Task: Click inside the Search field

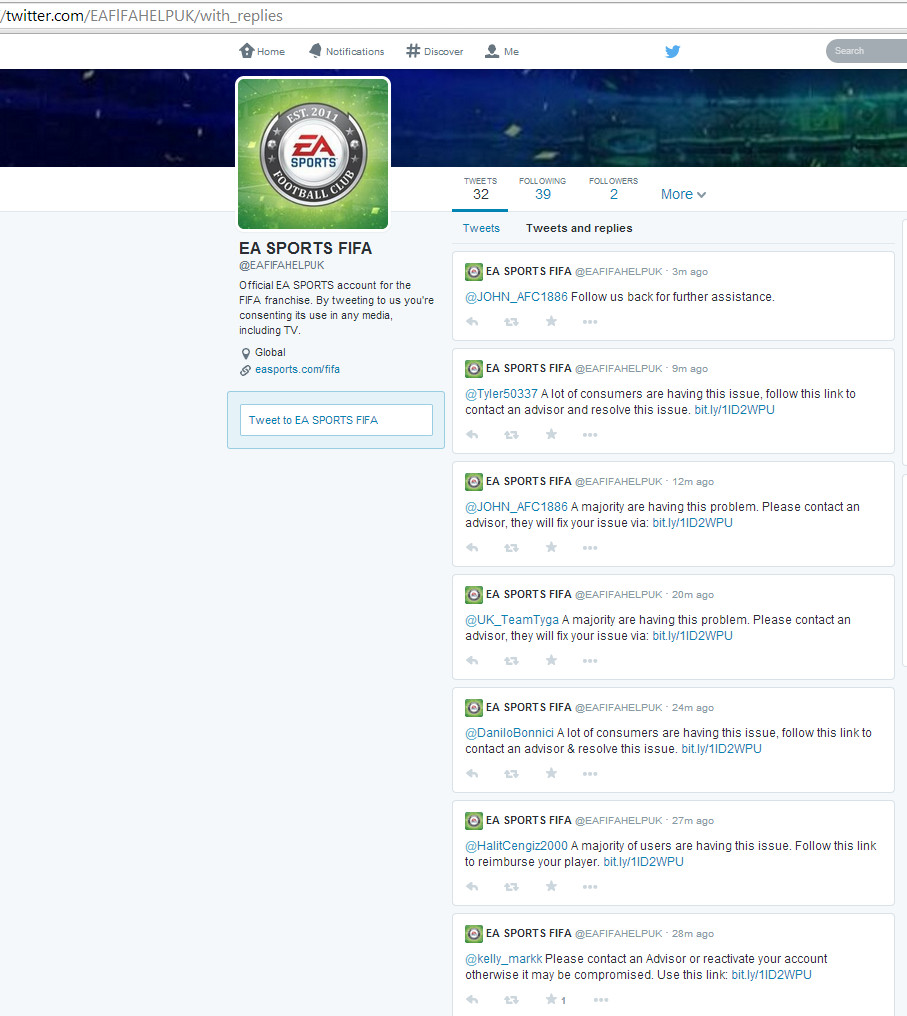Action: coord(865,51)
